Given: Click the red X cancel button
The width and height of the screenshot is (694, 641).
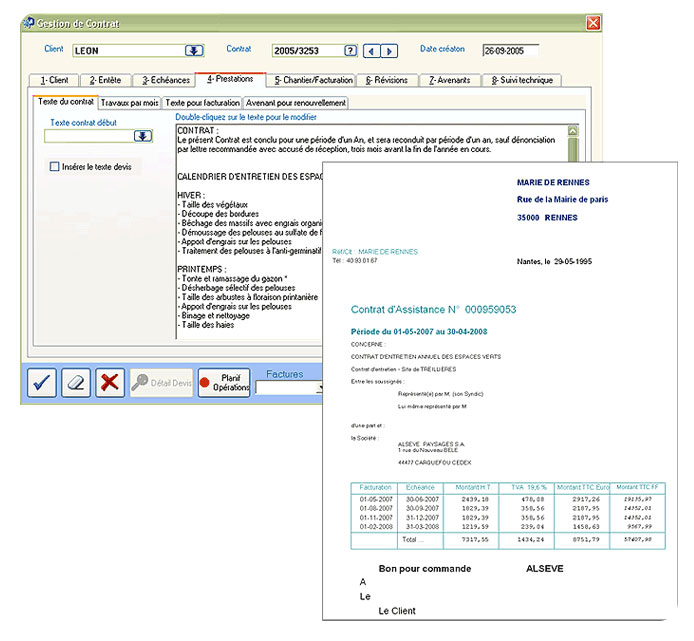Looking at the screenshot, I should [x=110, y=382].
